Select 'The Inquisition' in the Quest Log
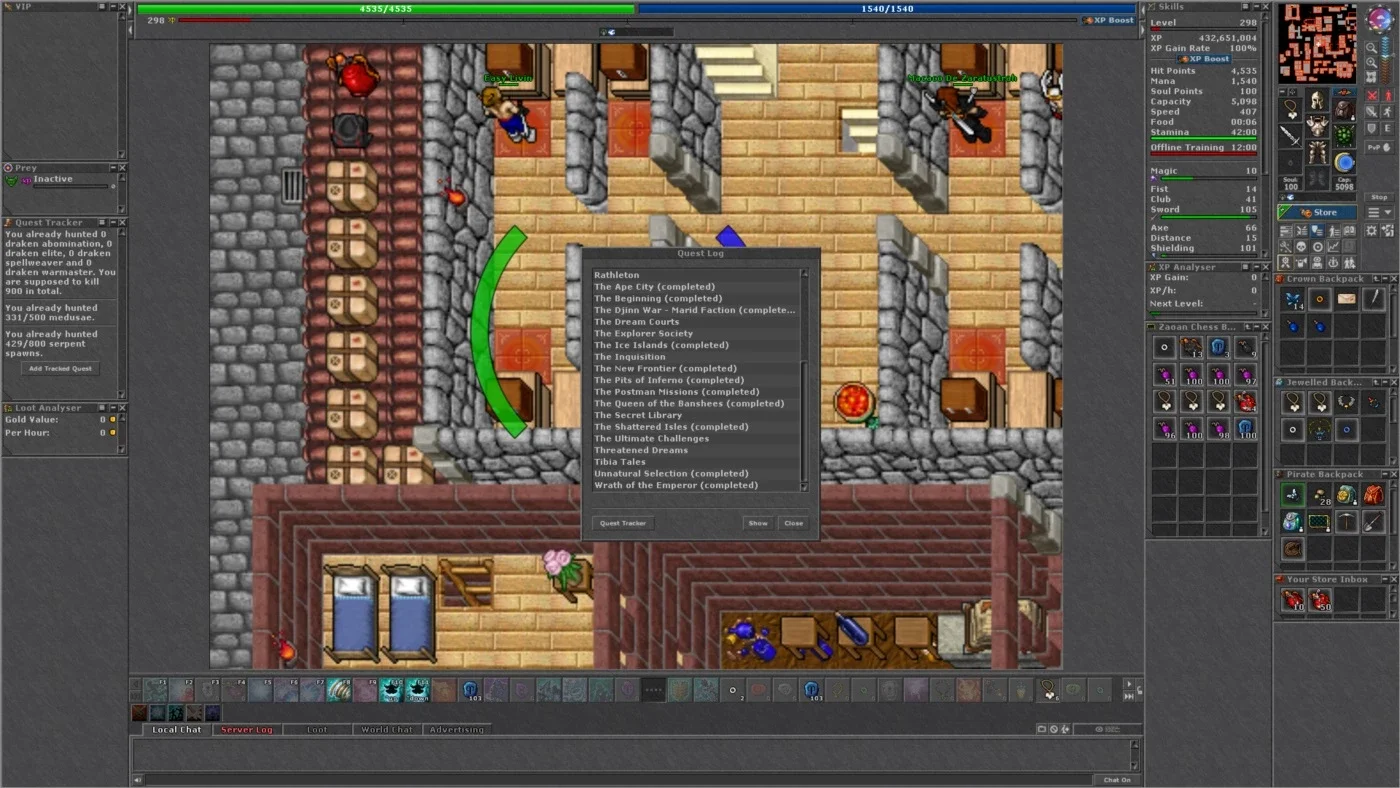 (698, 357)
